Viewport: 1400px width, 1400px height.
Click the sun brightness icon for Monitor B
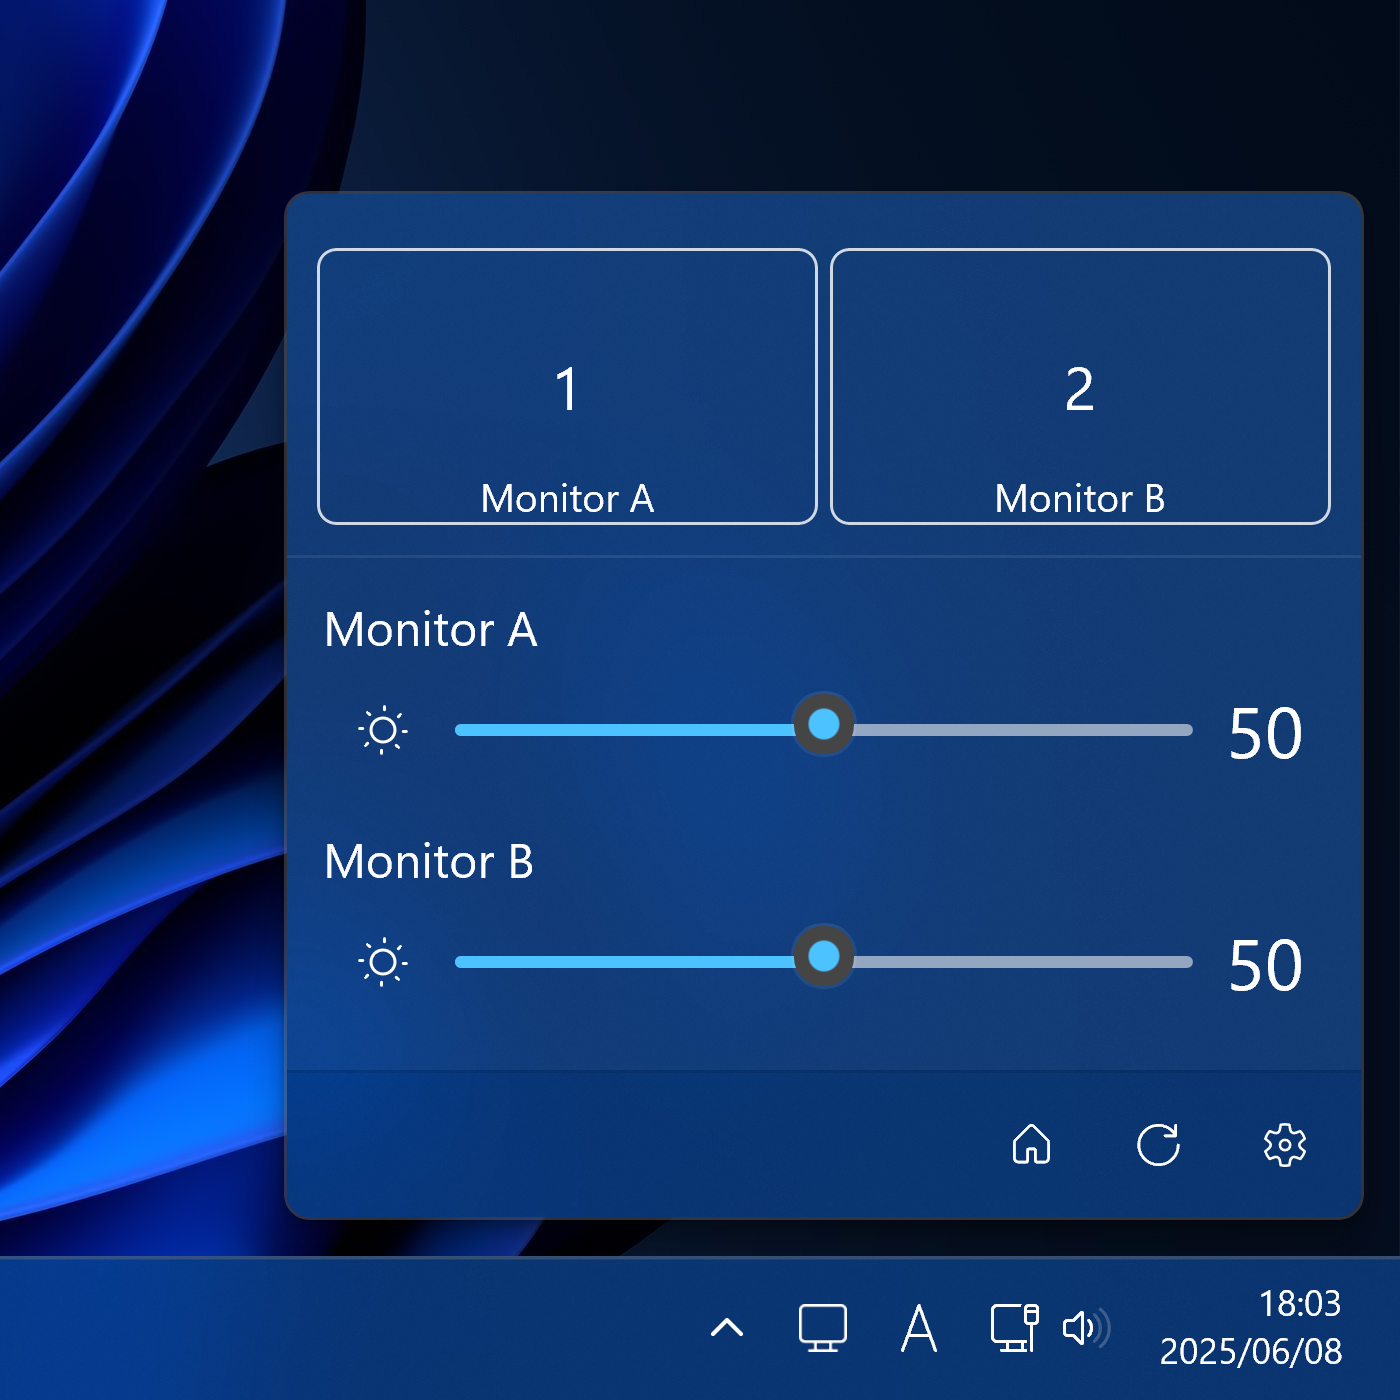(382, 962)
